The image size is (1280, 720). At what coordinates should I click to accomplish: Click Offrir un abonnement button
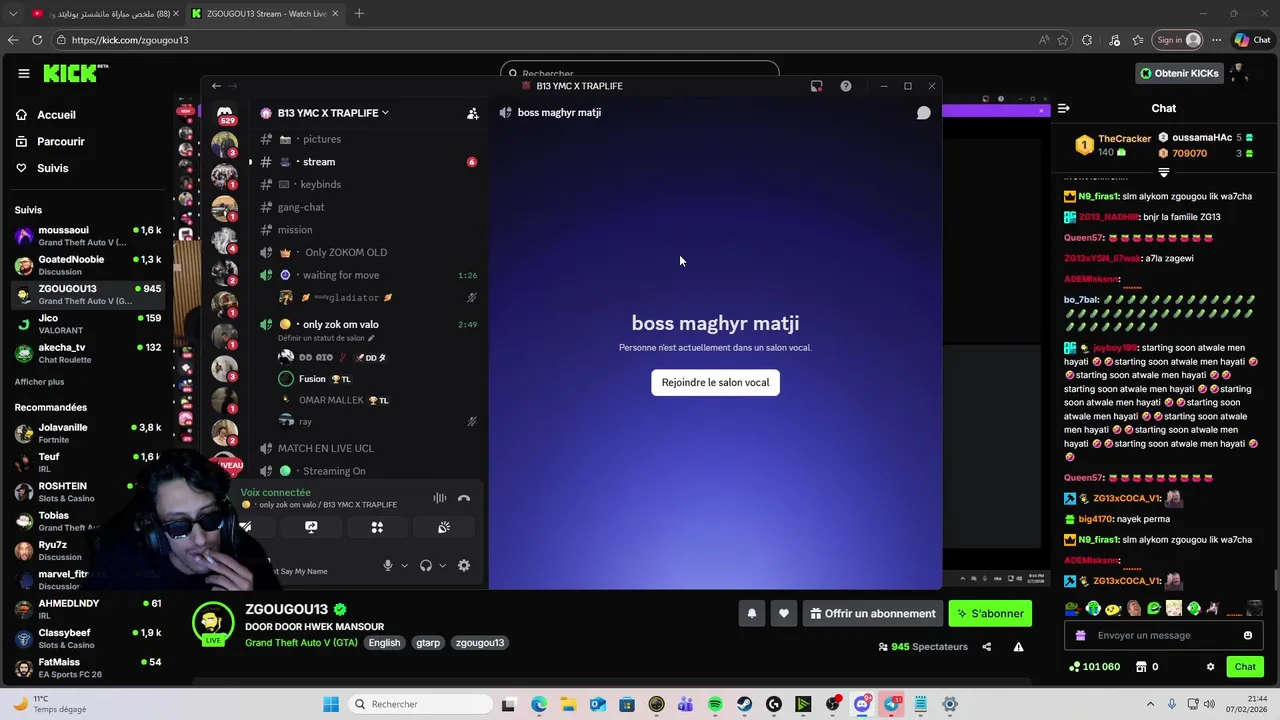point(874,614)
